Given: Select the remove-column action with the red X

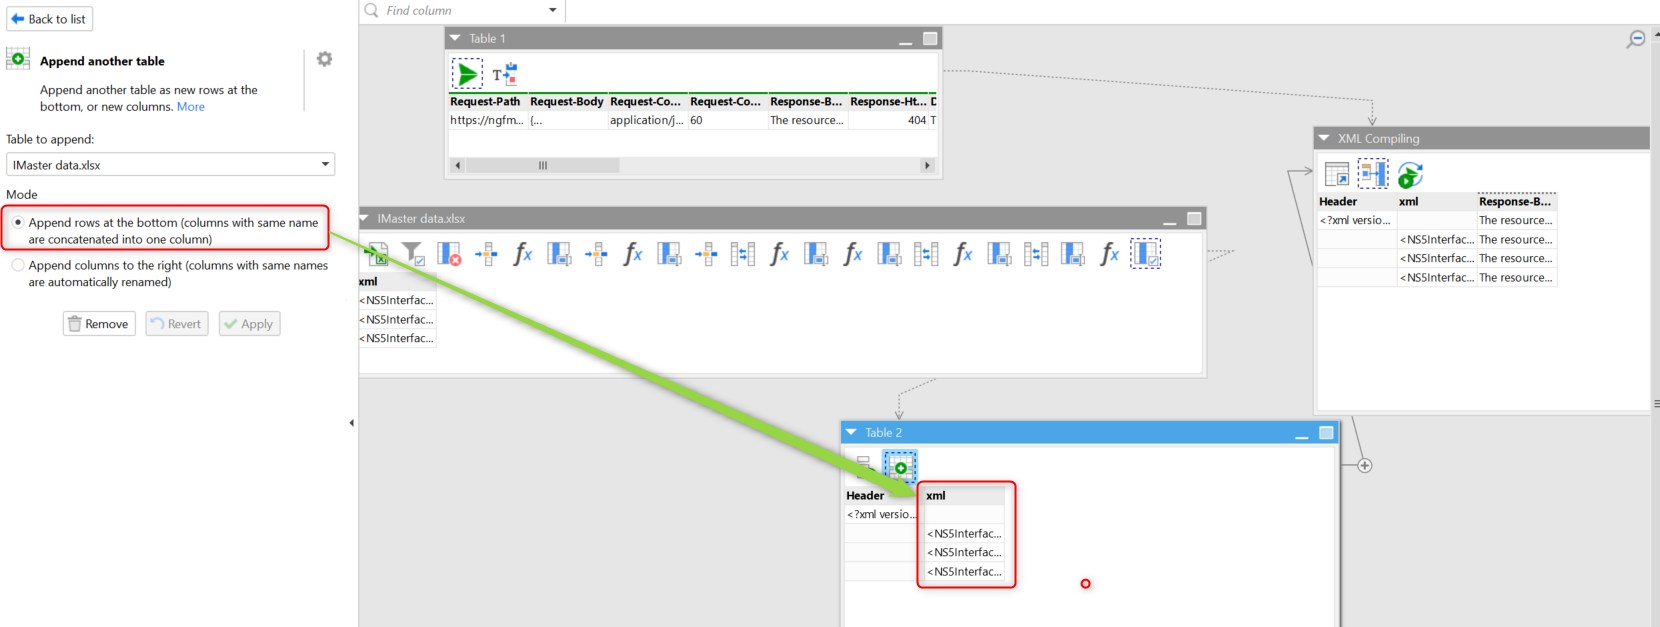Looking at the screenshot, I should pyautogui.click(x=449, y=254).
